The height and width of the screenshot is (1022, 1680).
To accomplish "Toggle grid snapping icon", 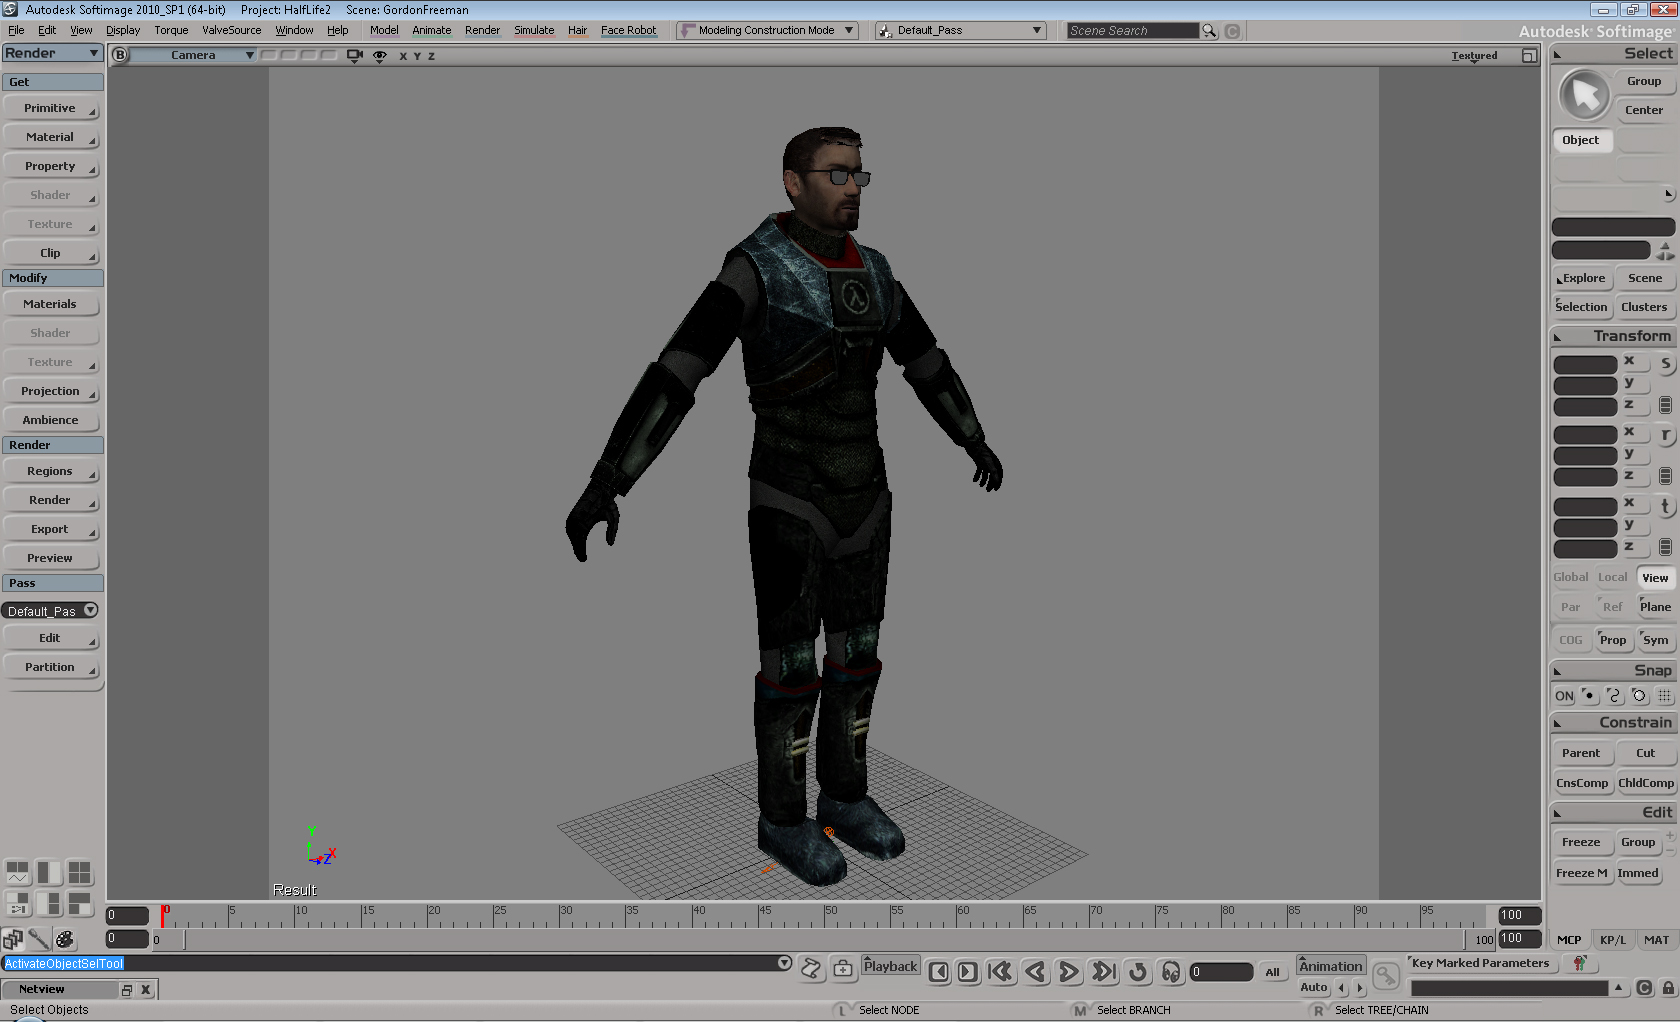I will (x=1664, y=696).
